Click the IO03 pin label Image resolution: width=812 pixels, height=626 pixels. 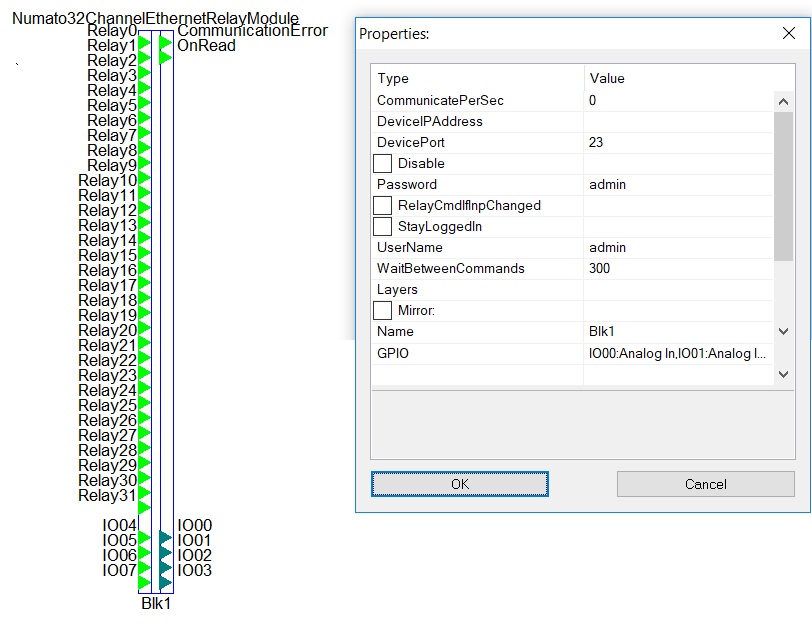pyautogui.click(x=195, y=571)
